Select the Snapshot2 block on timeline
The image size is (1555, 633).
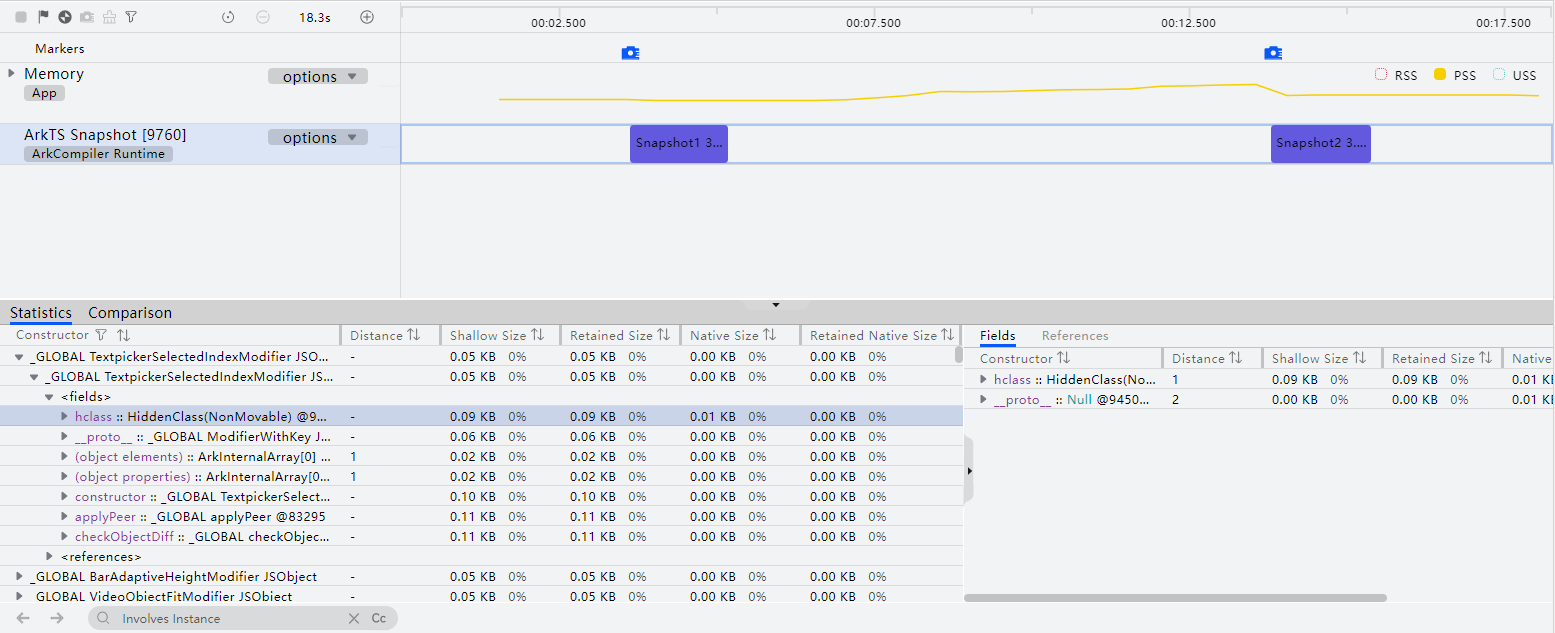pyautogui.click(x=1321, y=143)
